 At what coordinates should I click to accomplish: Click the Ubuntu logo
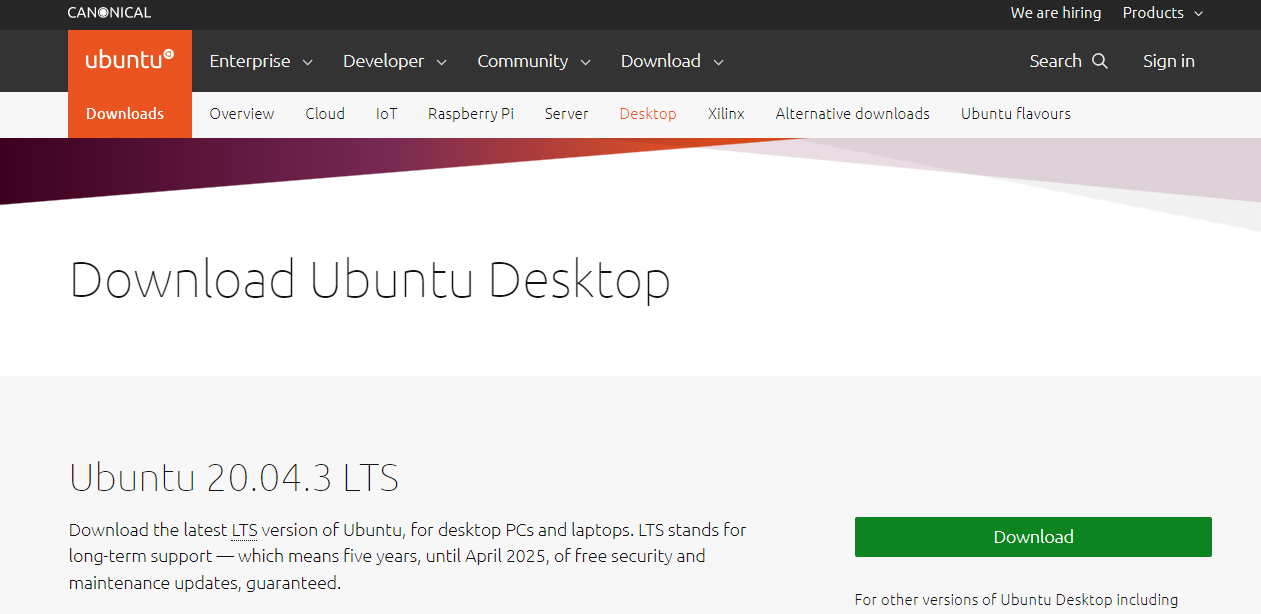click(129, 60)
